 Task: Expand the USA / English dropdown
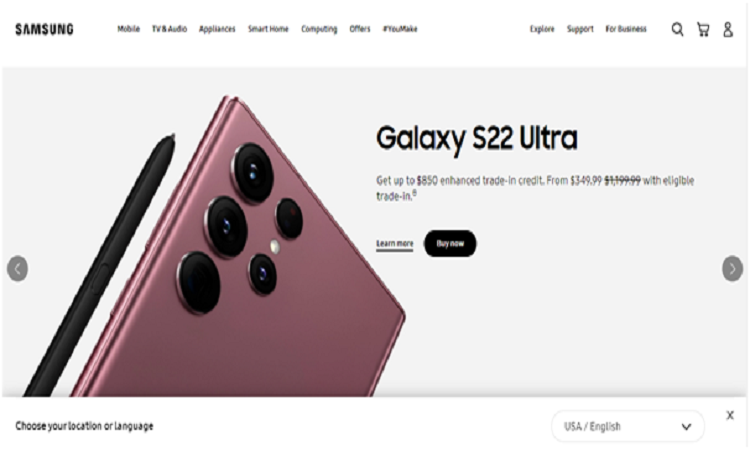628,426
